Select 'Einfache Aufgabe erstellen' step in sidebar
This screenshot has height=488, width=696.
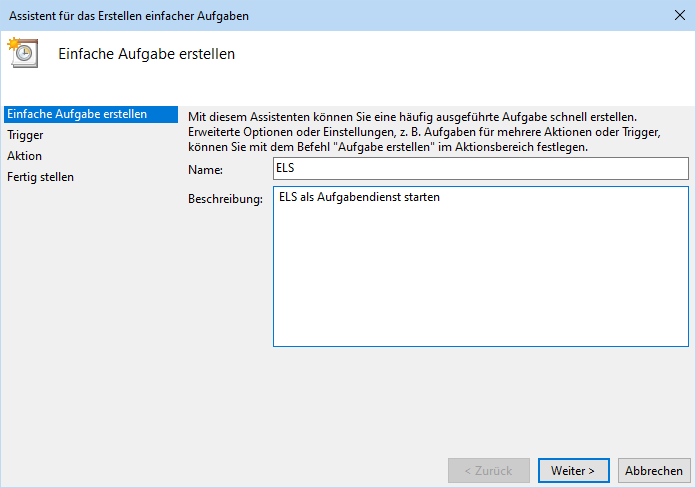(77, 114)
